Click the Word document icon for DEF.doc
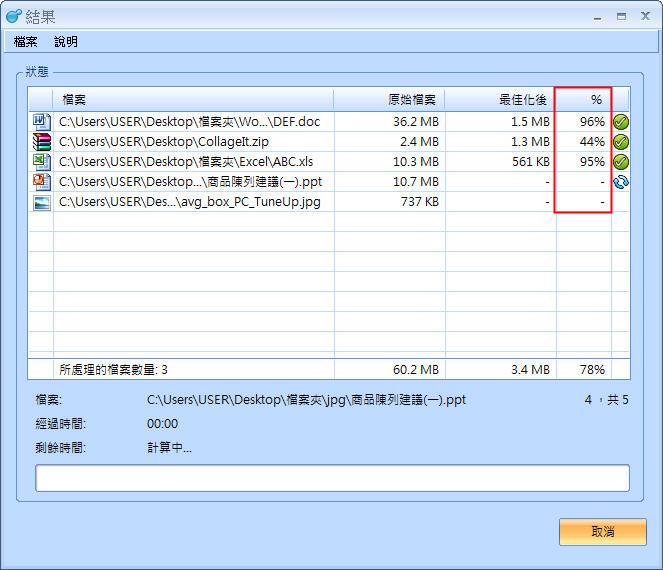Viewport: 663px width, 570px height. tap(41, 122)
